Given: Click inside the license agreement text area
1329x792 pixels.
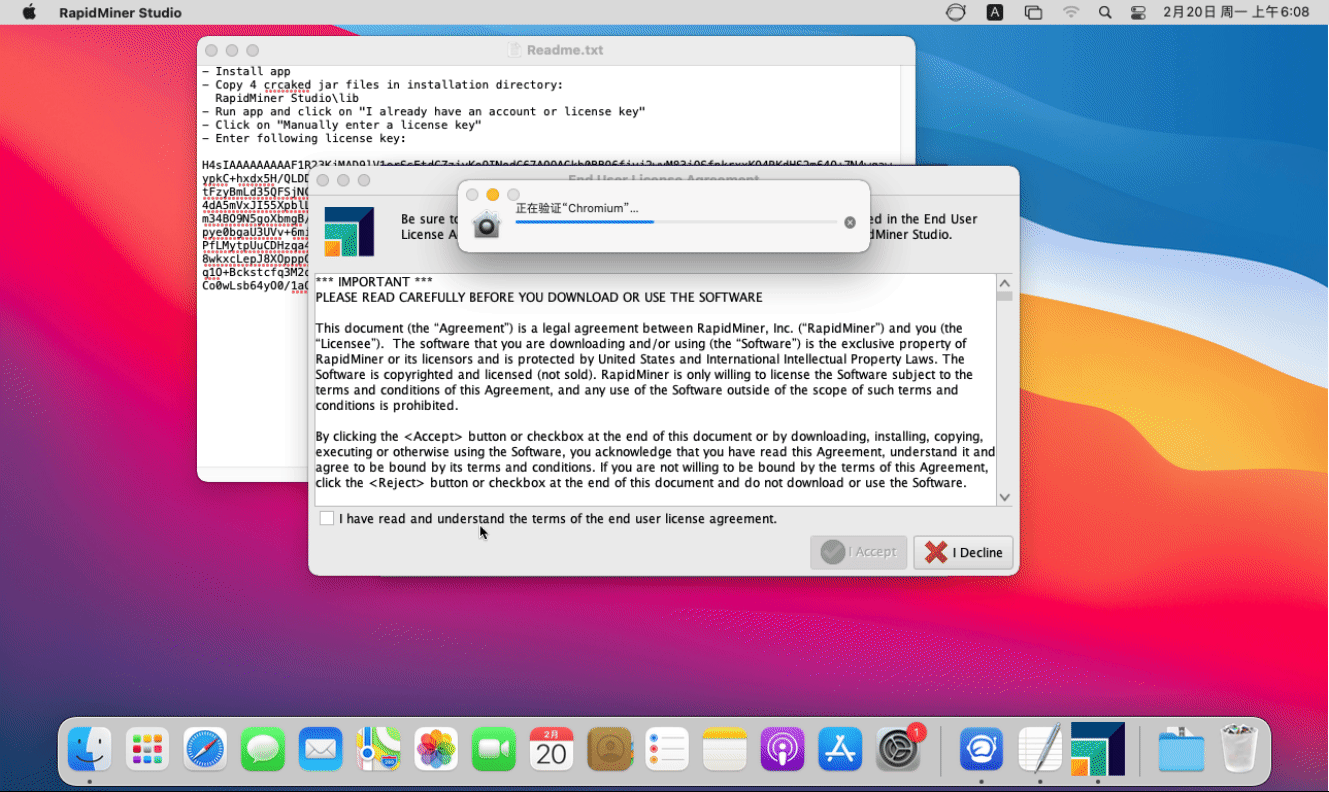Looking at the screenshot, I should pos(656,390).
